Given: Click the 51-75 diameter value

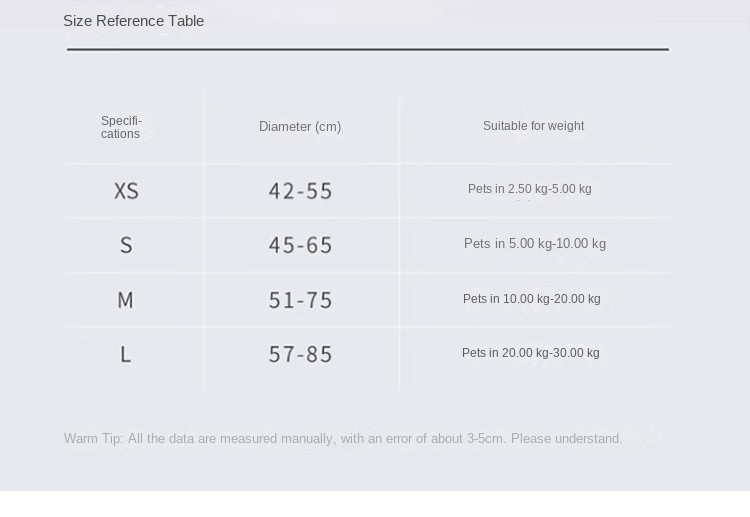Looking at the screenshot, I should (x=300, y=300).
